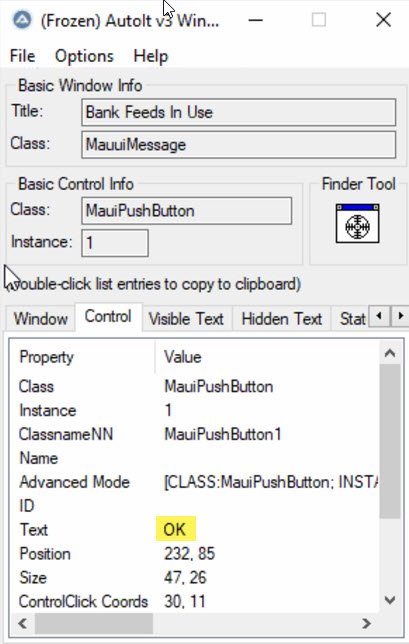Open the File menu
Image resolution: width=409 pixels, height=644 pixels.
(23, 56)
